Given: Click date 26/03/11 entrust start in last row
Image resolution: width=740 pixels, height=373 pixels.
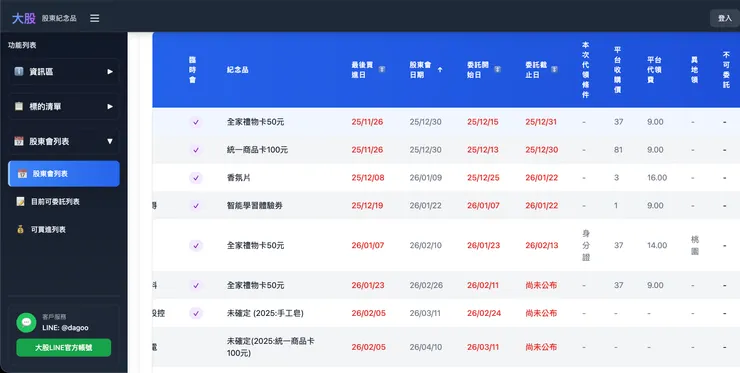Looking at the screenshot, I should [x=483, y=347].
